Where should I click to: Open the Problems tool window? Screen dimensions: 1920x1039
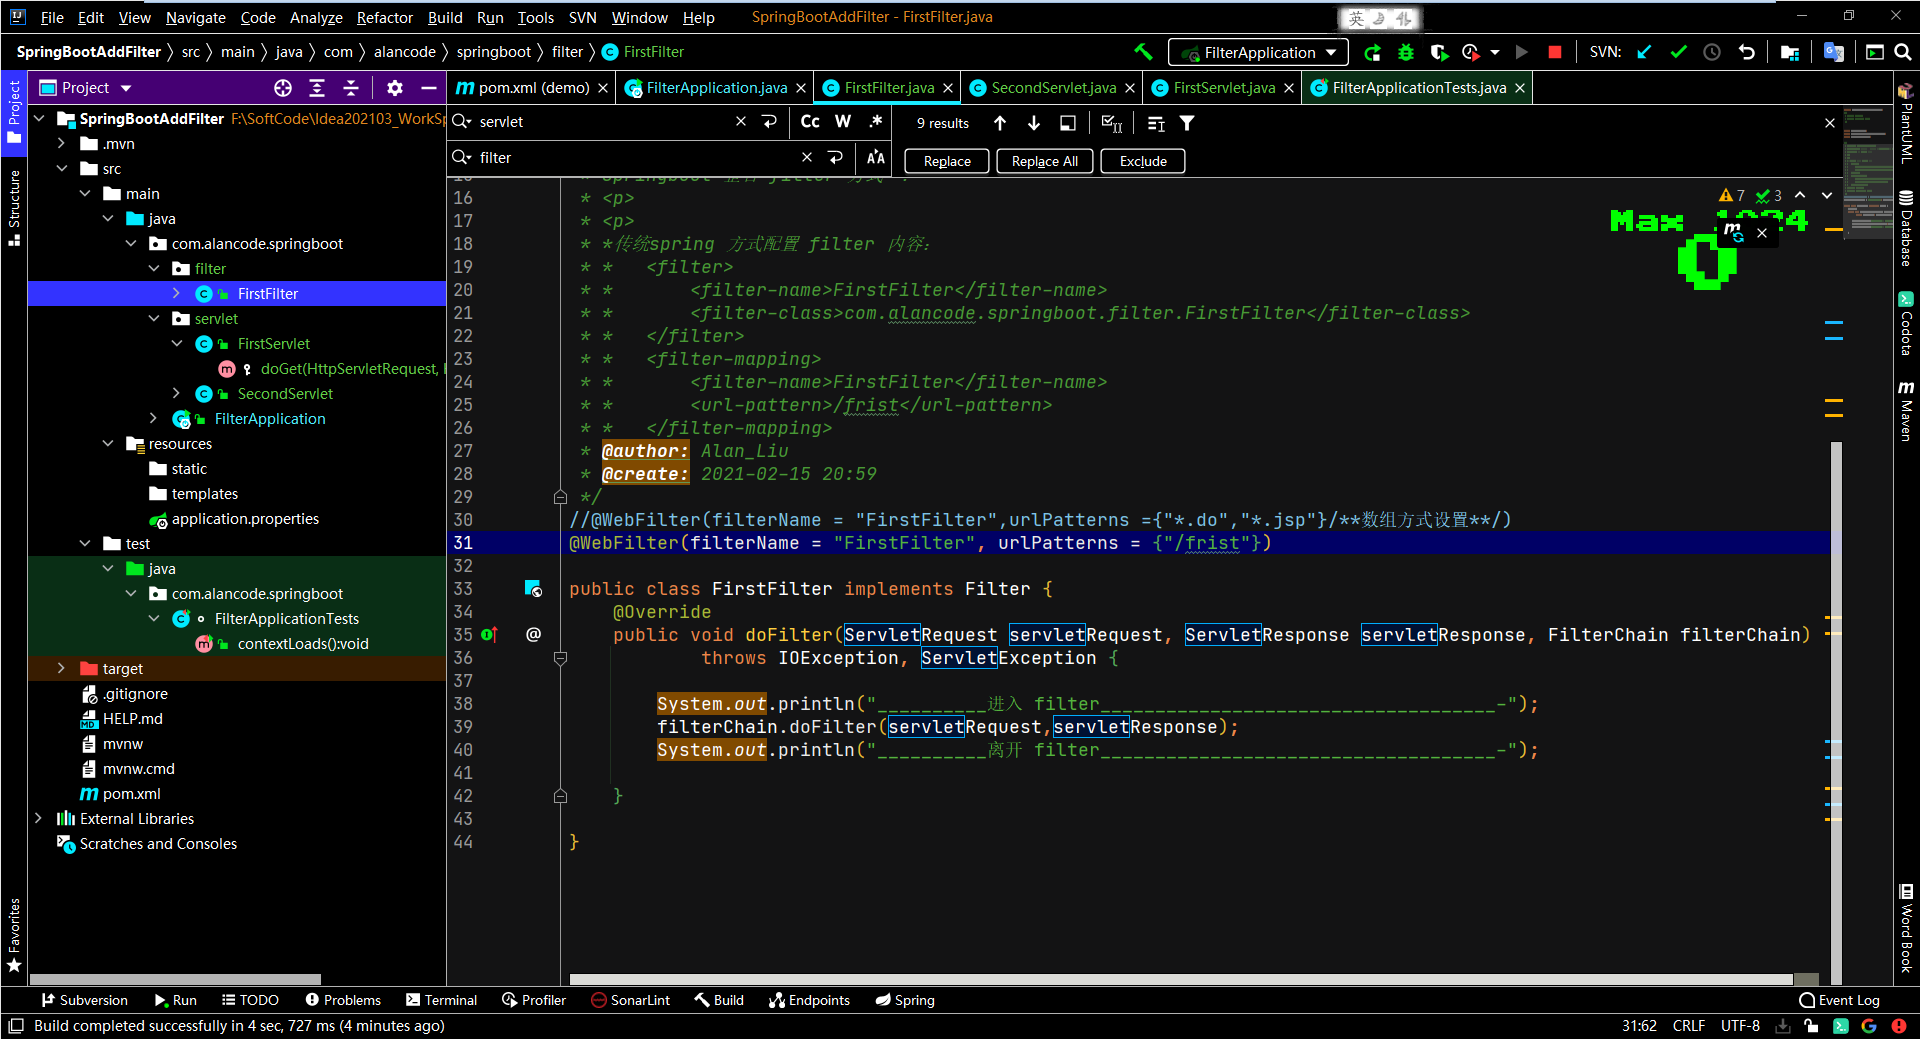pyautogui.click(x=343, y=1000)
